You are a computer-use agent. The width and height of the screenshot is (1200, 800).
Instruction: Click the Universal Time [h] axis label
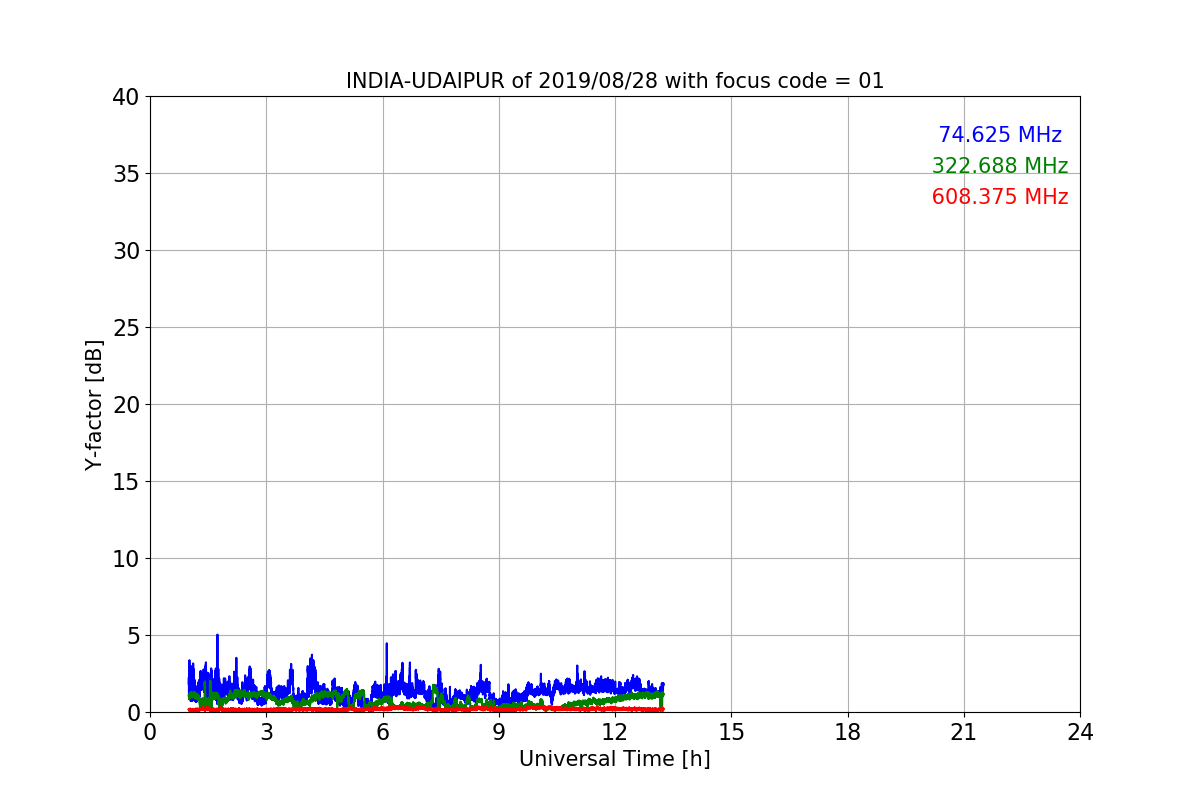(615, 759)
